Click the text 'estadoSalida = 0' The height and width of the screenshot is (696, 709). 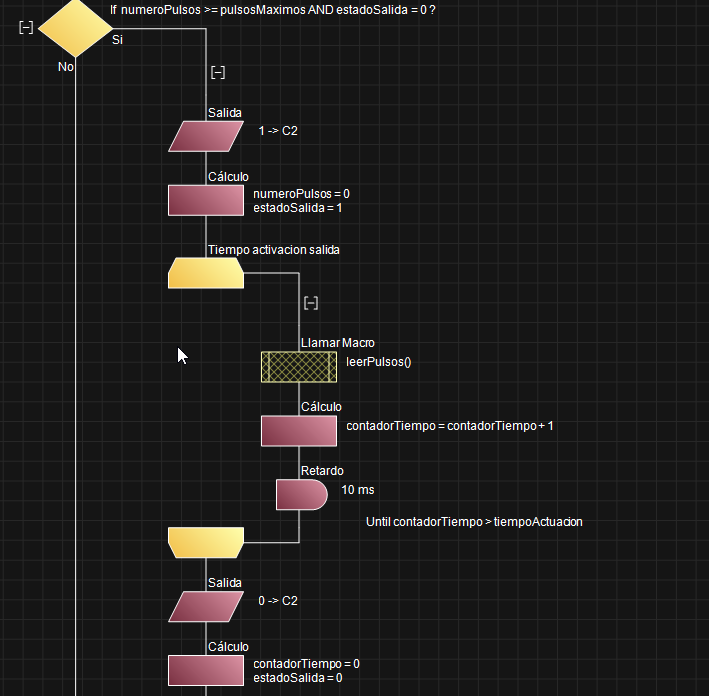click(298, 678)
